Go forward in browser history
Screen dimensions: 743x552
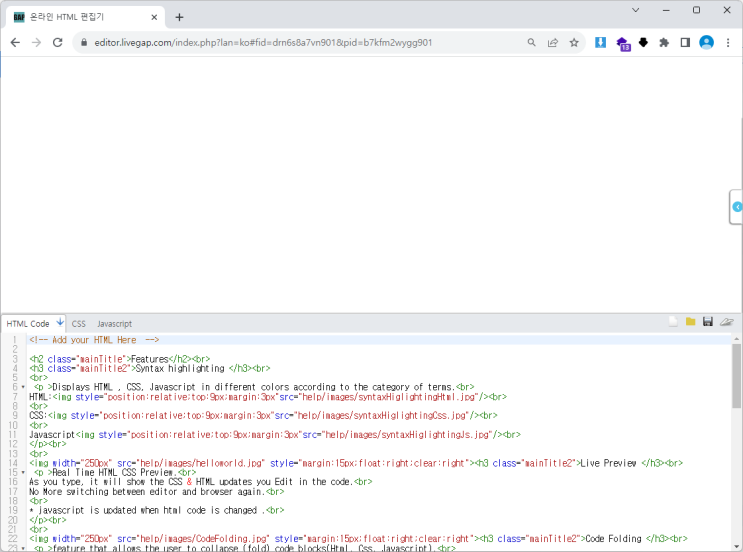click(36, 43)
